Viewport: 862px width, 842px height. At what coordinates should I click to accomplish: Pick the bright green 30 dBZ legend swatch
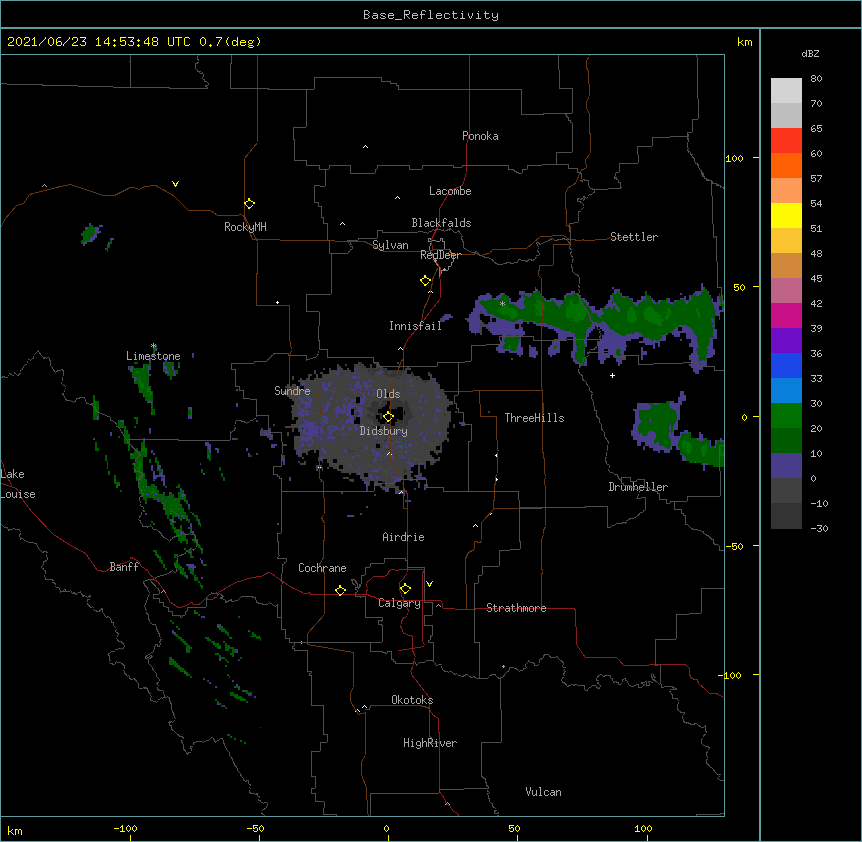(x=786, y=416)
